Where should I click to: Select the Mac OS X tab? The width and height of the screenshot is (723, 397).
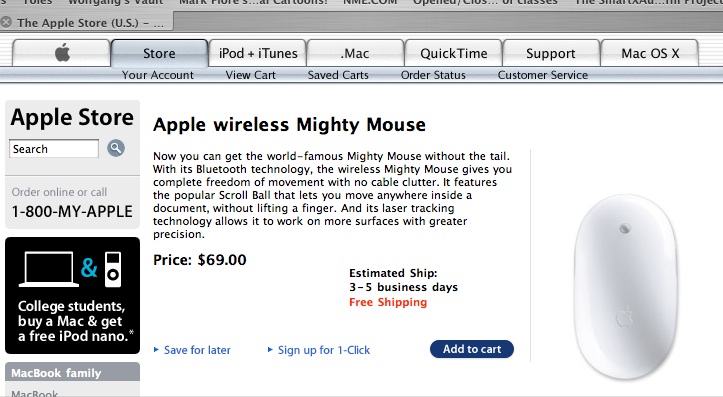[650, 53]
